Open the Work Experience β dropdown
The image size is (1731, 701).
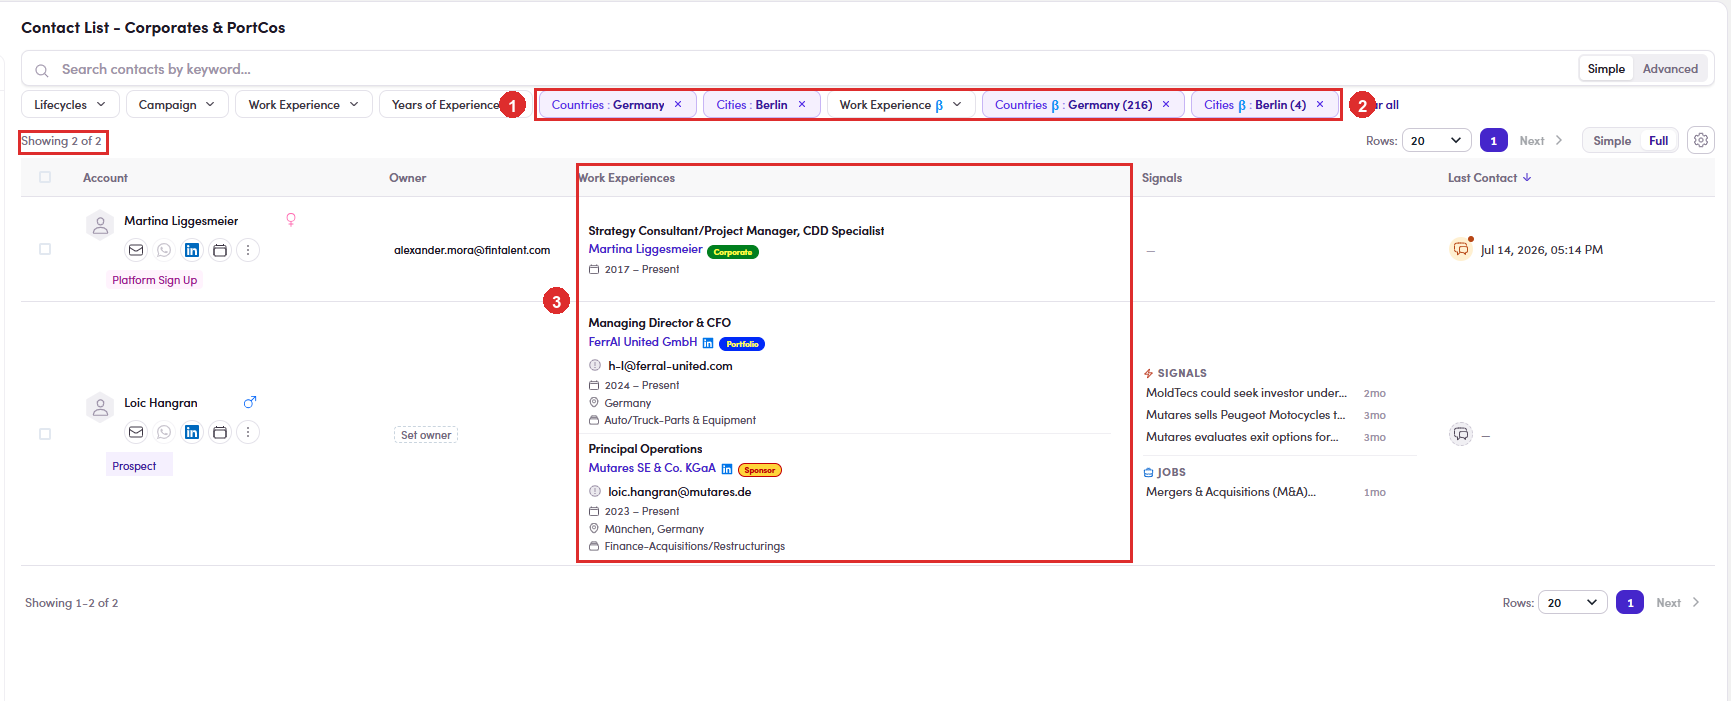[901, 104]
